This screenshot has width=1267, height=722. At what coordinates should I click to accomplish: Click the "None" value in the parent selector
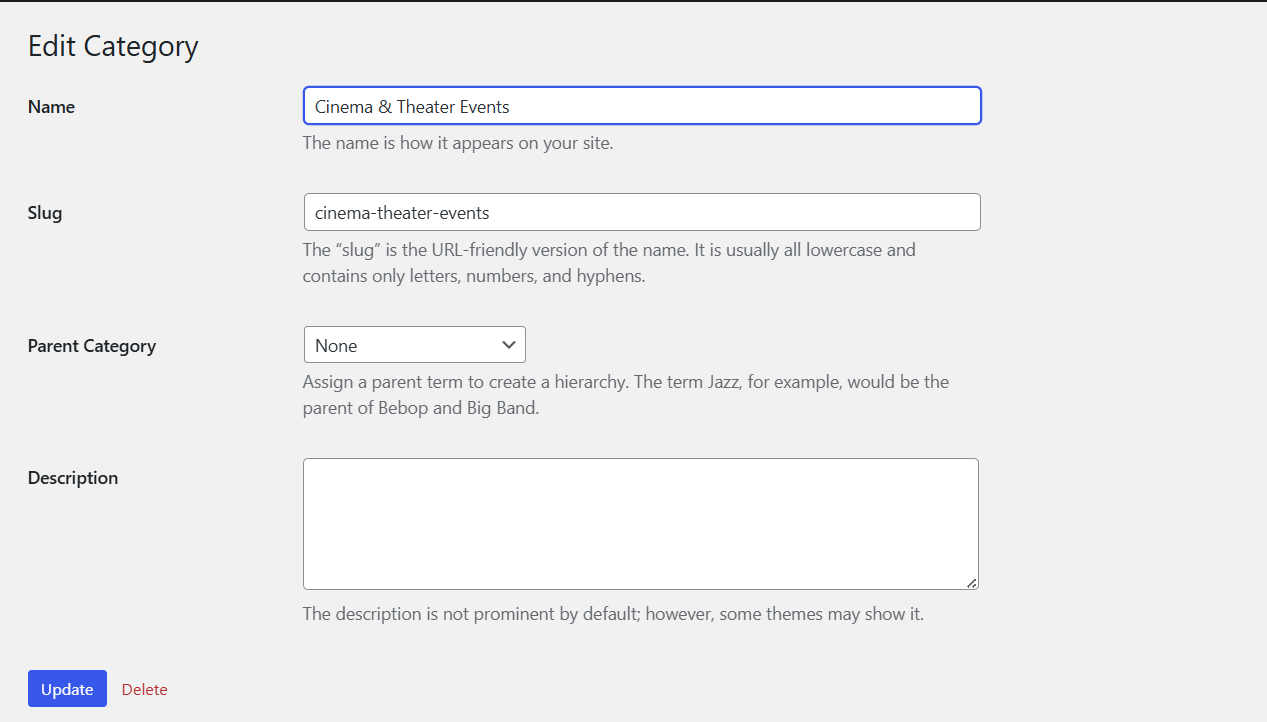336,346
